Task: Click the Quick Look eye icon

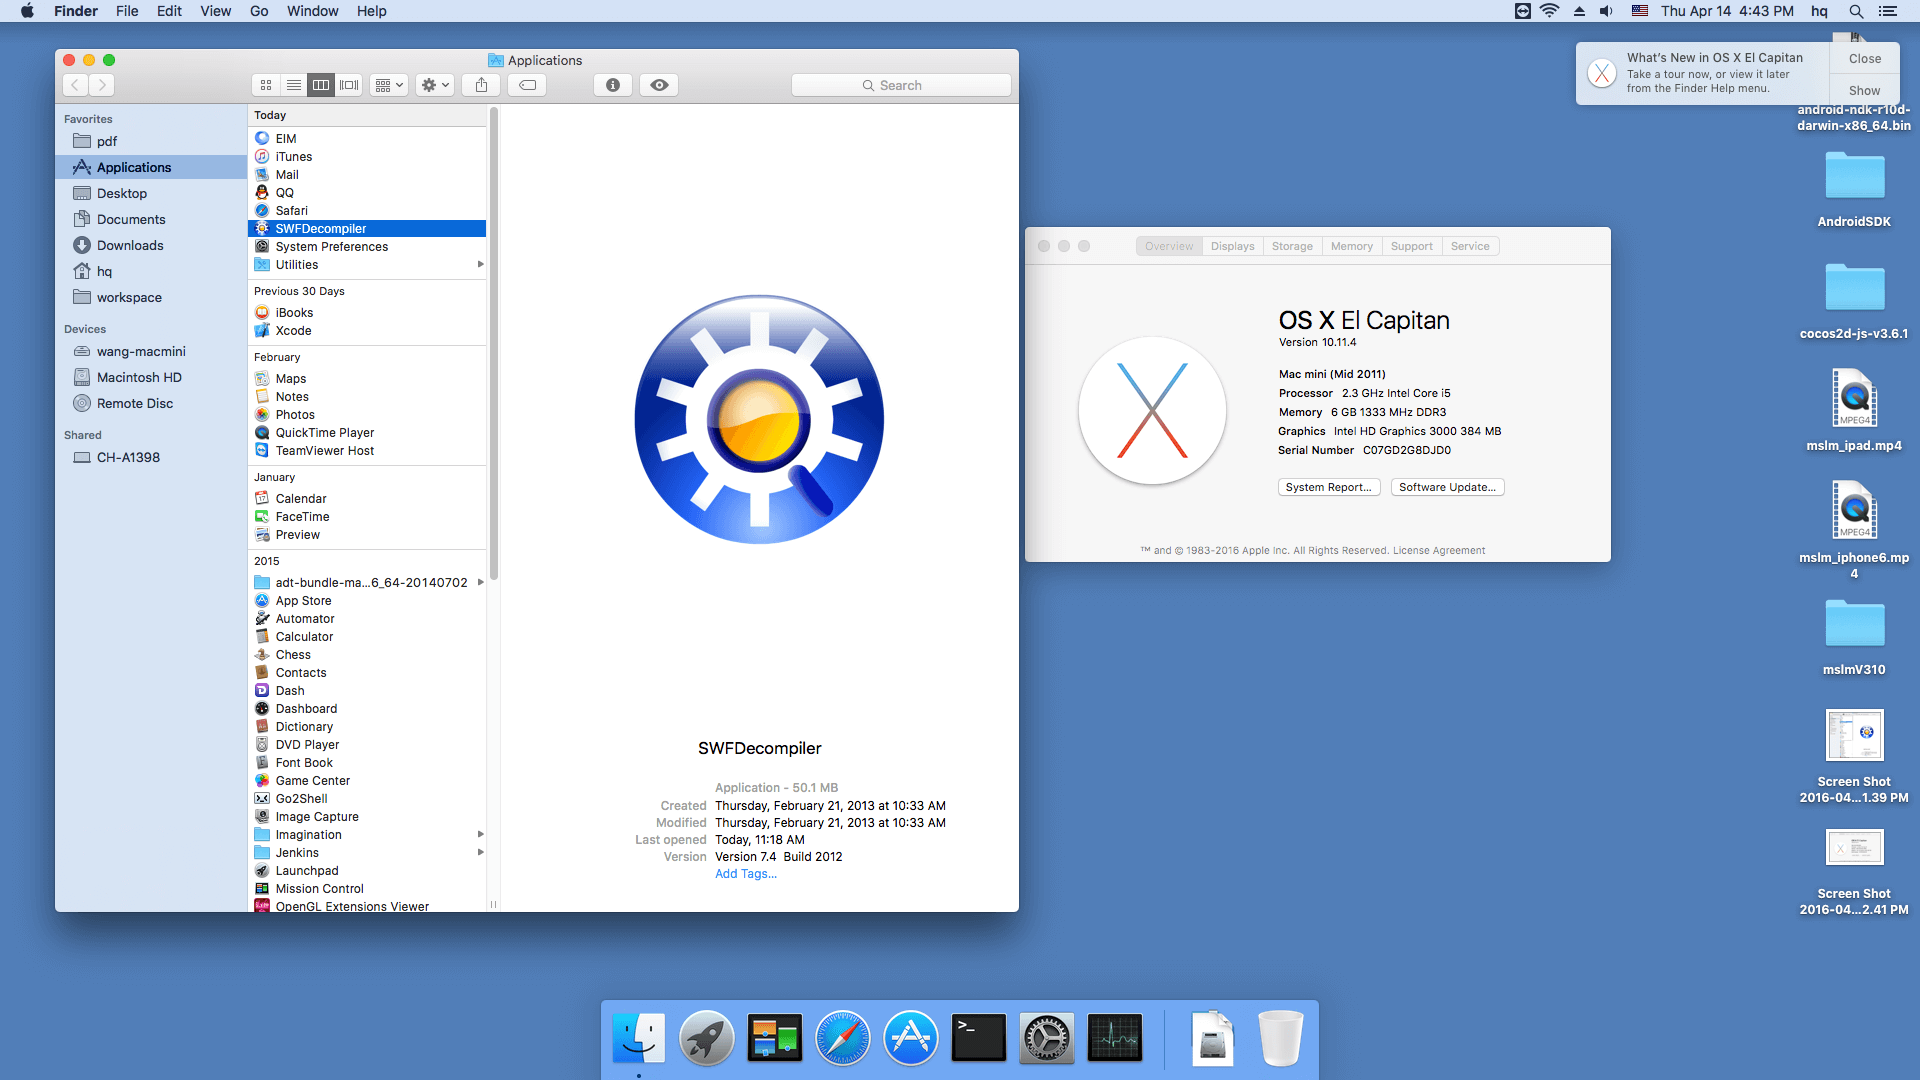Action: click(x=657, y=84)
